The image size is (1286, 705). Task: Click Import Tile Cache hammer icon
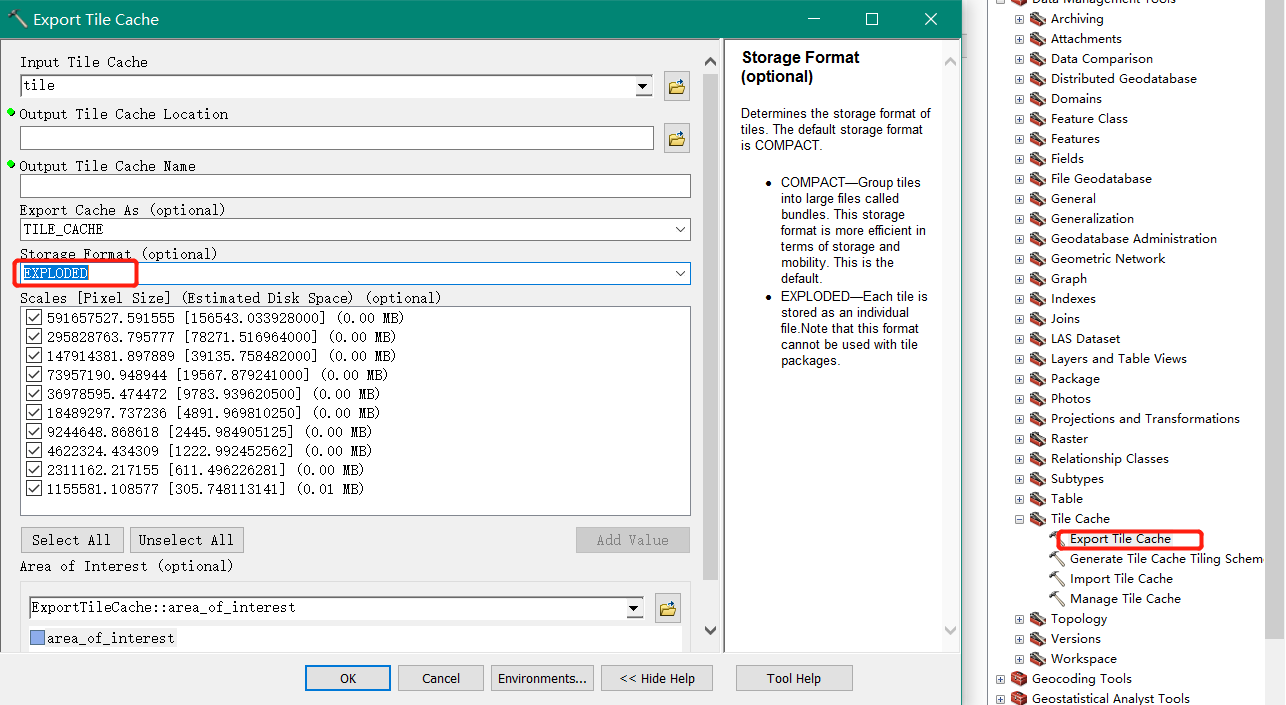pyautogui.click(x=1058, y=579)
